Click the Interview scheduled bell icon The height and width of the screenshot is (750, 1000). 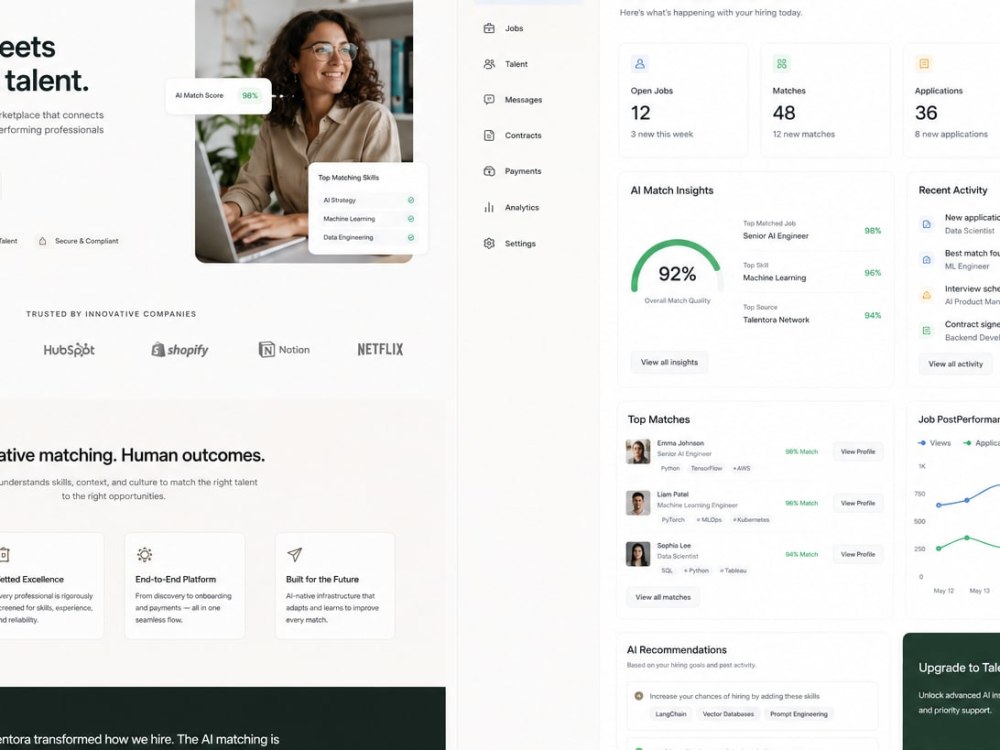pos(927,295)
